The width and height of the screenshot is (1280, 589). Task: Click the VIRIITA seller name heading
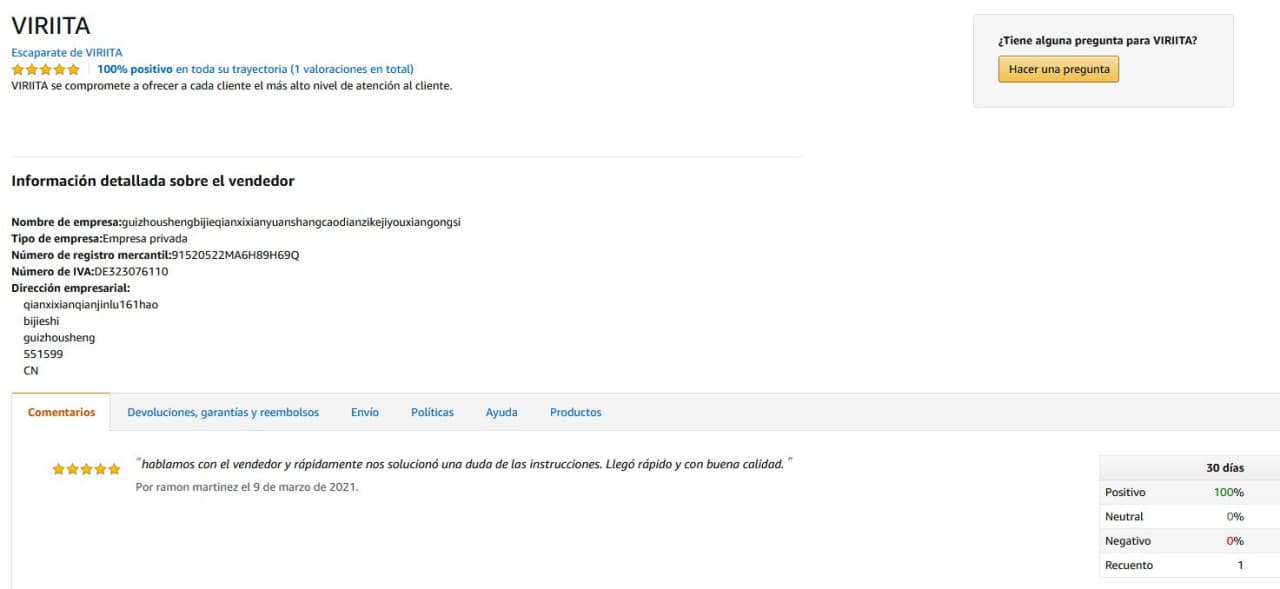[50, 27]
